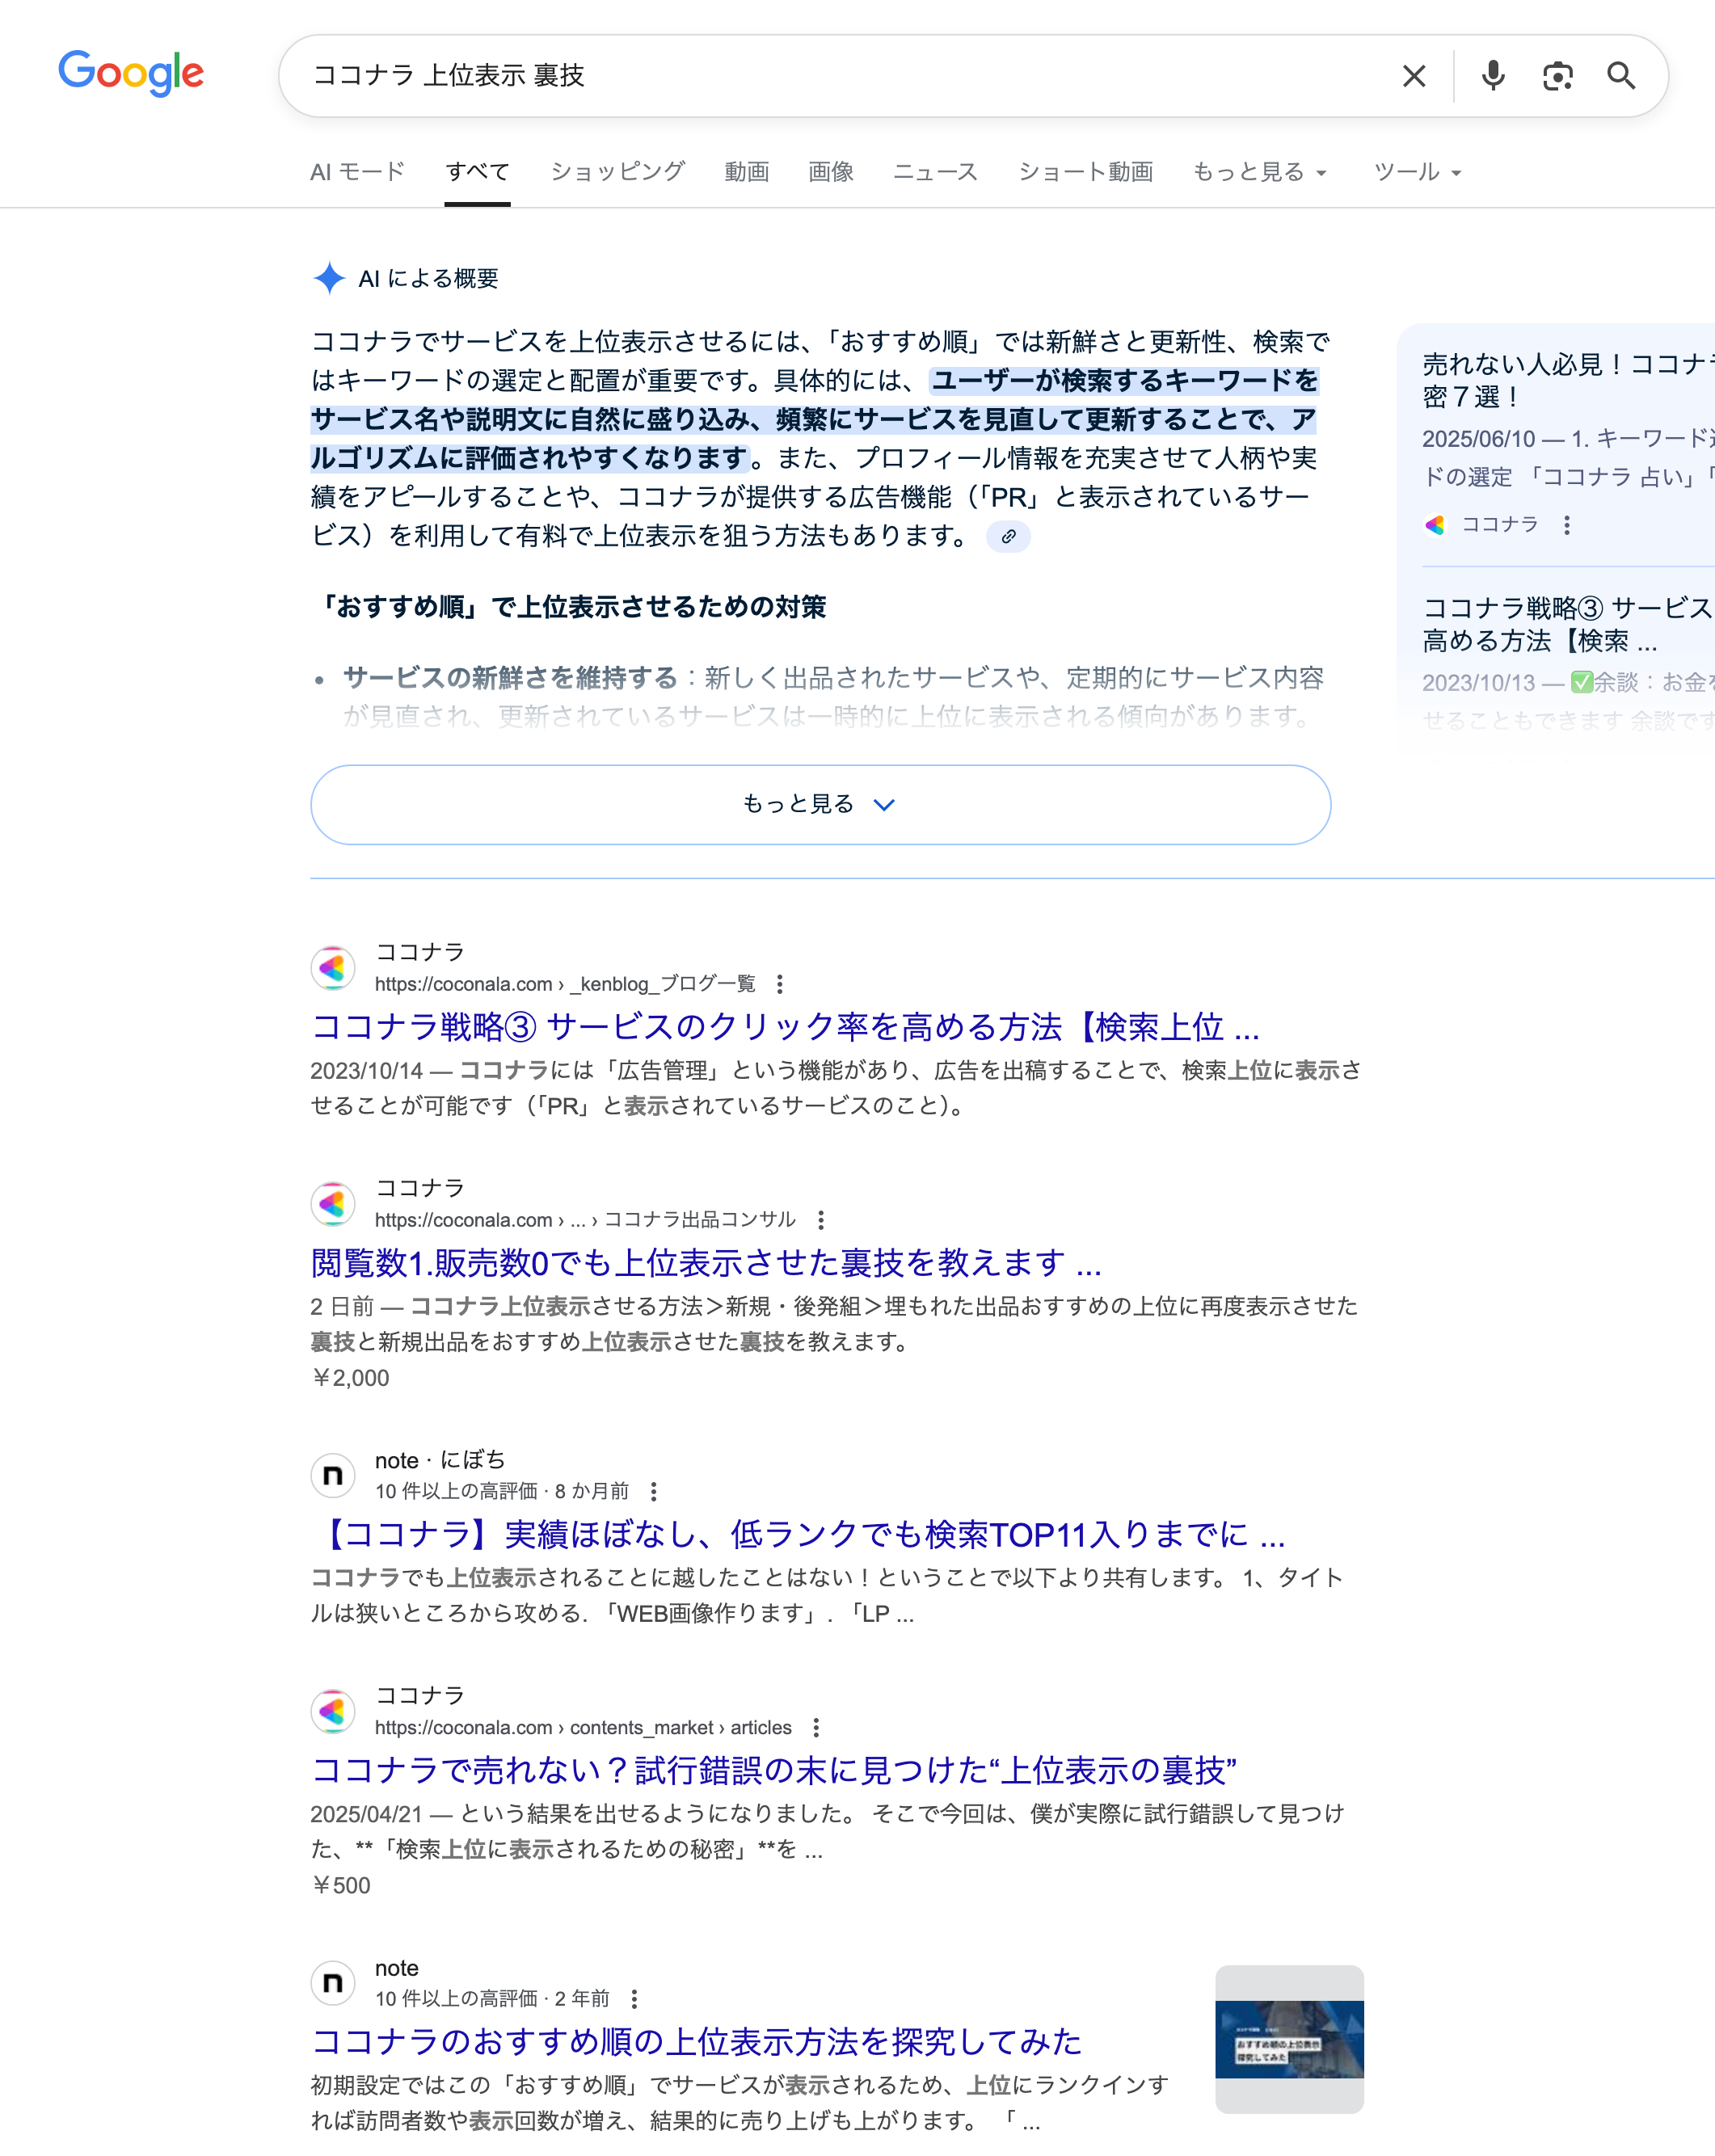Open the ニュース tab
Viewport: 1715px width, 2156px height.
pos(935,172)
